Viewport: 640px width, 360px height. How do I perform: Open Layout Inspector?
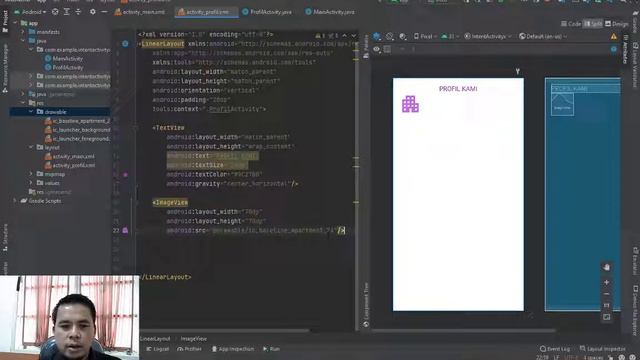pyautogui.click(x=602, y=349)
